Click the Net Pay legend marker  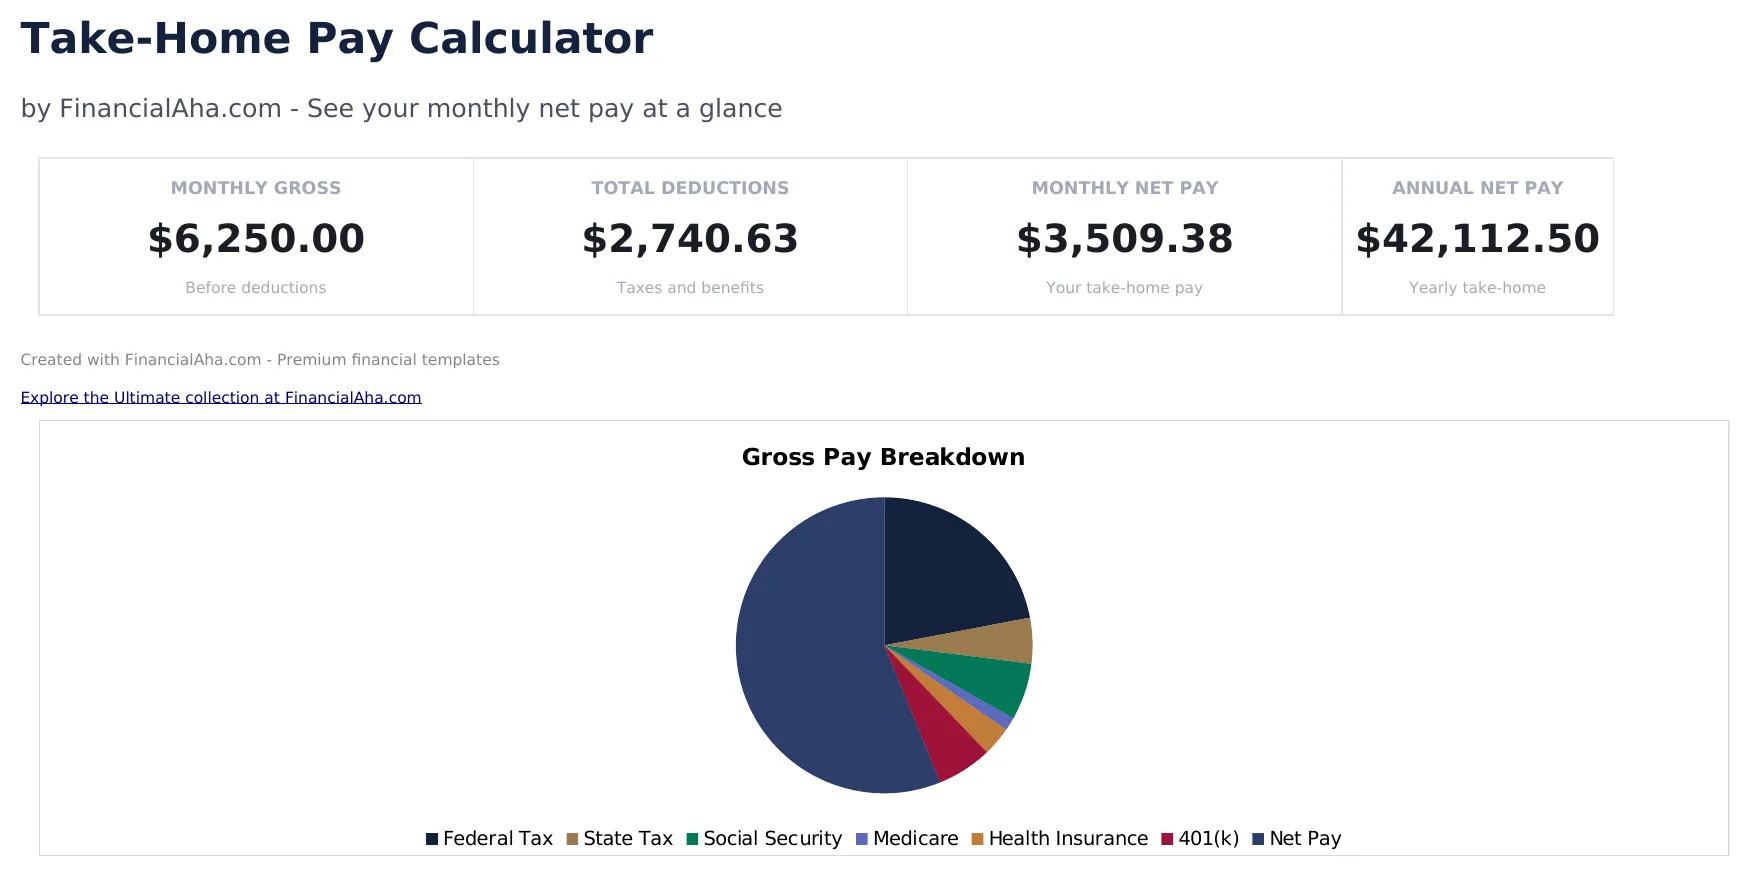[1259, 838]
